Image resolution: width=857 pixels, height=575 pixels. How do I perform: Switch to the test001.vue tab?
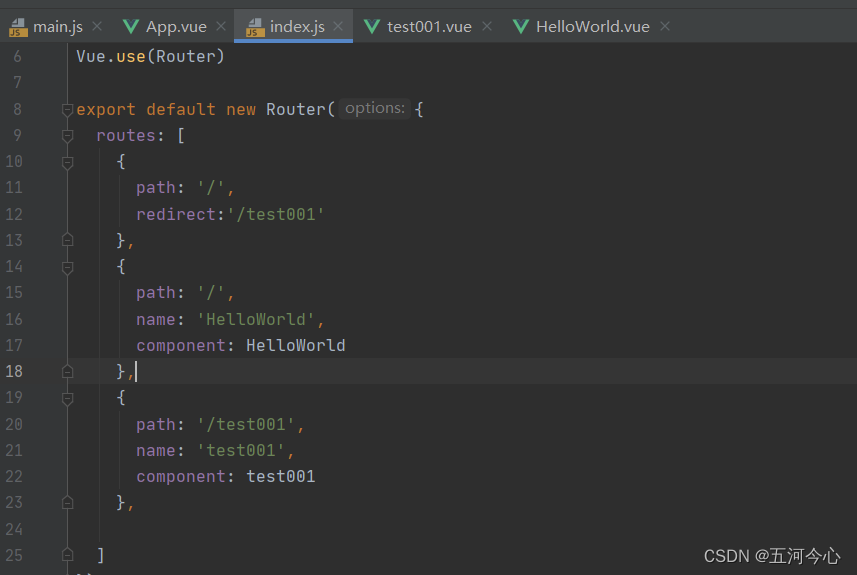click(x=429, y=26)
